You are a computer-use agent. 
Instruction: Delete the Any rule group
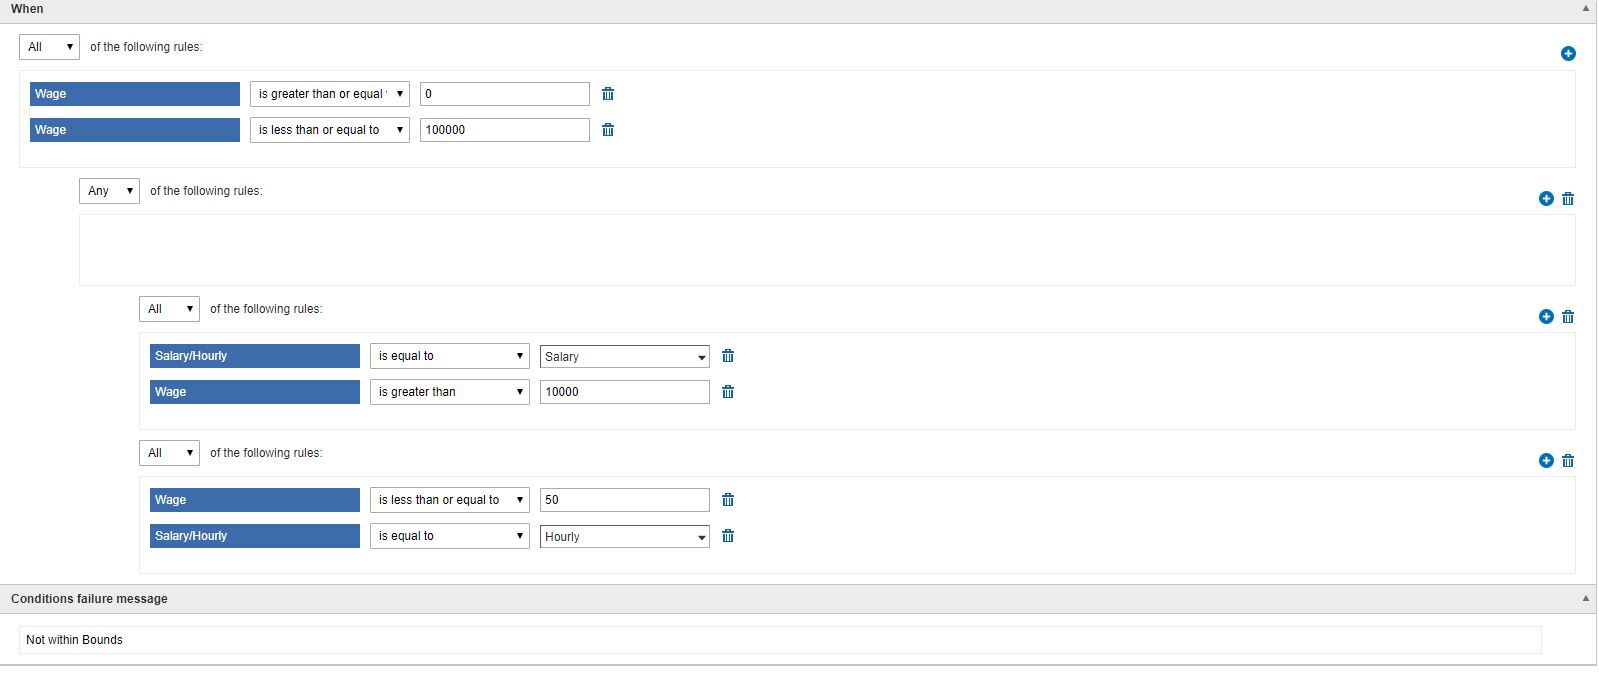click(x=1568, y=199)
